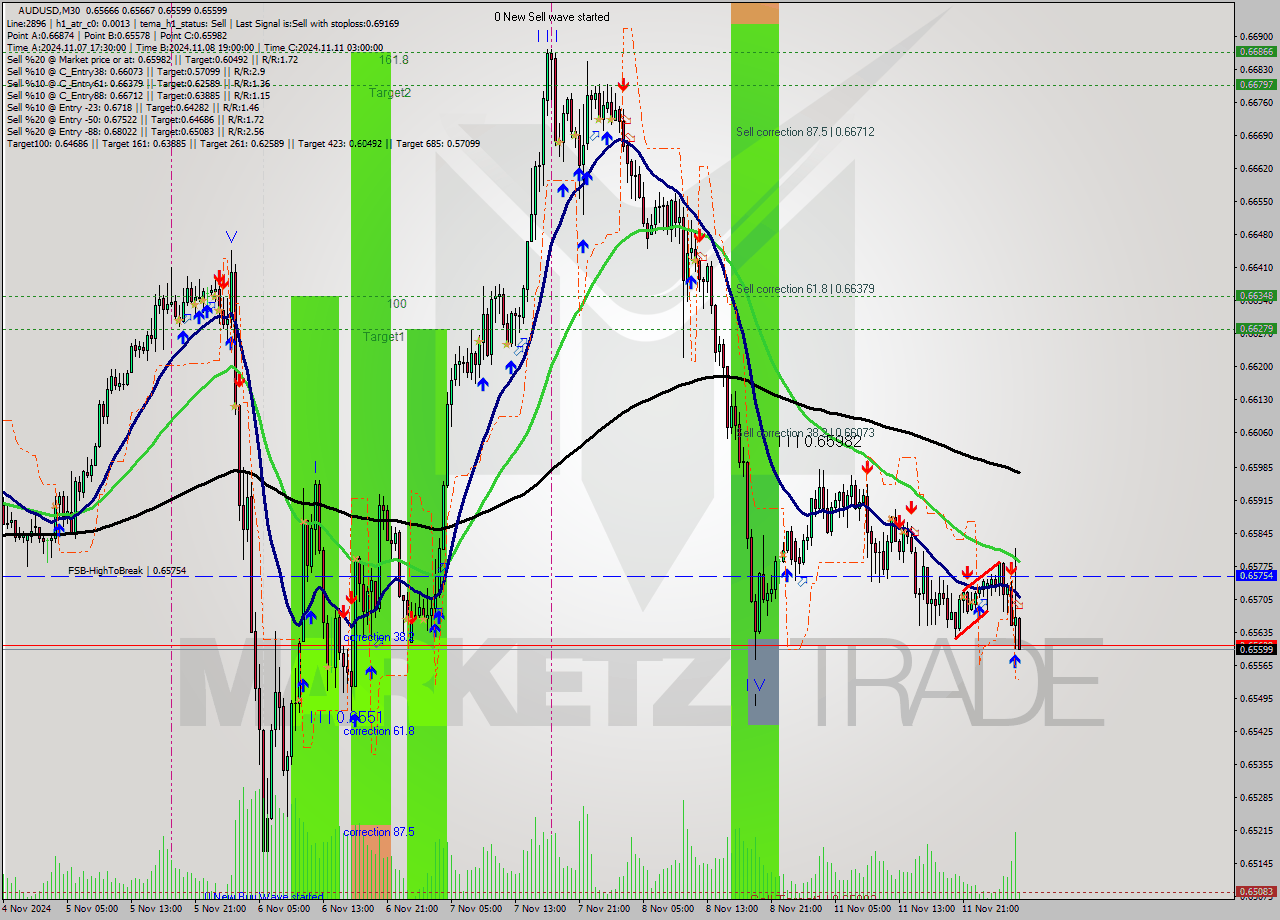Click the '11 Nov 05:00' time label
The image size is (1280, 920).
[x=860, y=909]
